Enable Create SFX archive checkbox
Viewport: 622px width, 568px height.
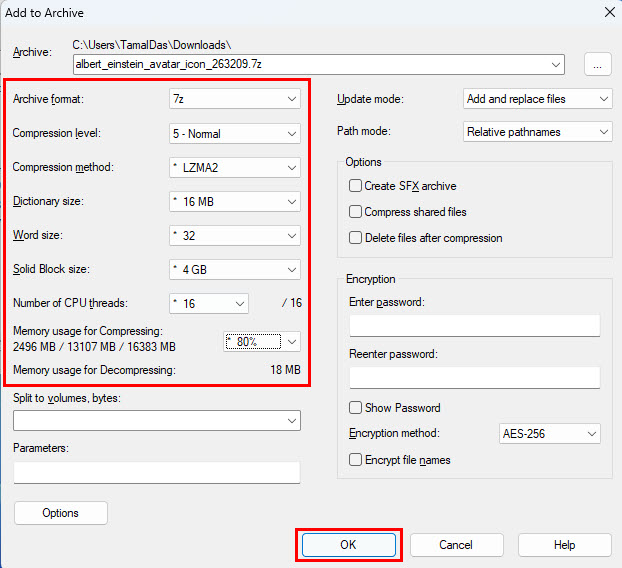[x=355, y=186]
